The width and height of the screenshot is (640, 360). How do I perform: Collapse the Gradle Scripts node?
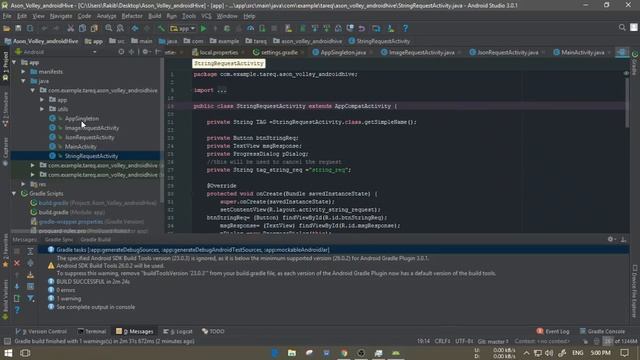14,193
